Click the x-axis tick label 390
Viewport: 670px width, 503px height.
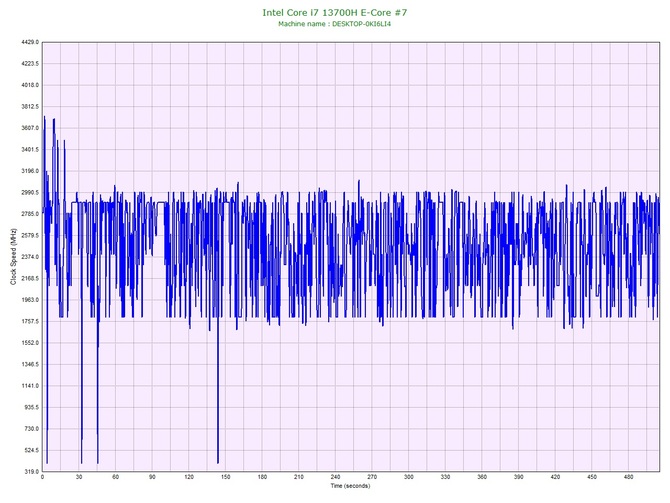(519, 477)
